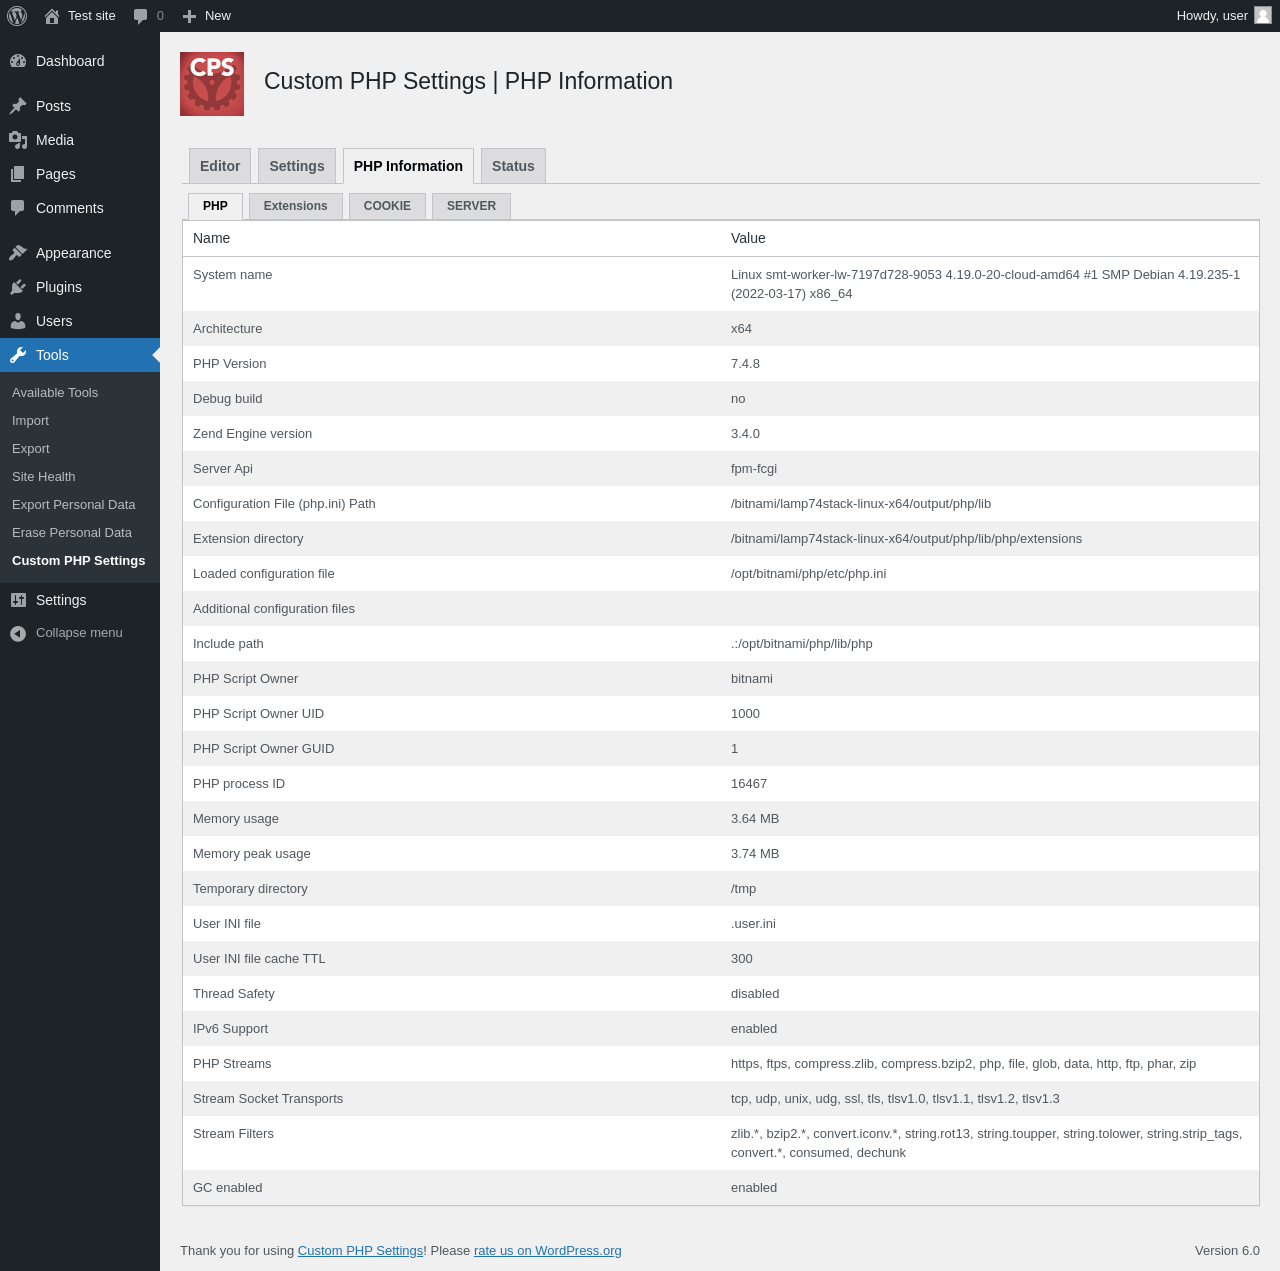Click the Appearance paintbrush icon
1280x1271 pixels.
18,253
